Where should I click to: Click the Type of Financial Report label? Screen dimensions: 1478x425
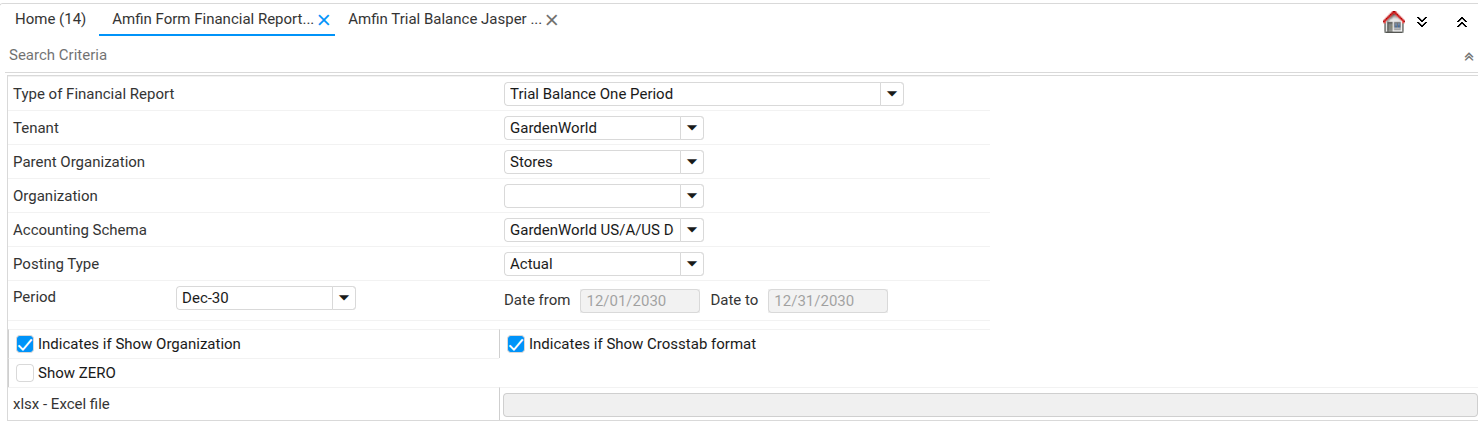[x=94, y=94]
